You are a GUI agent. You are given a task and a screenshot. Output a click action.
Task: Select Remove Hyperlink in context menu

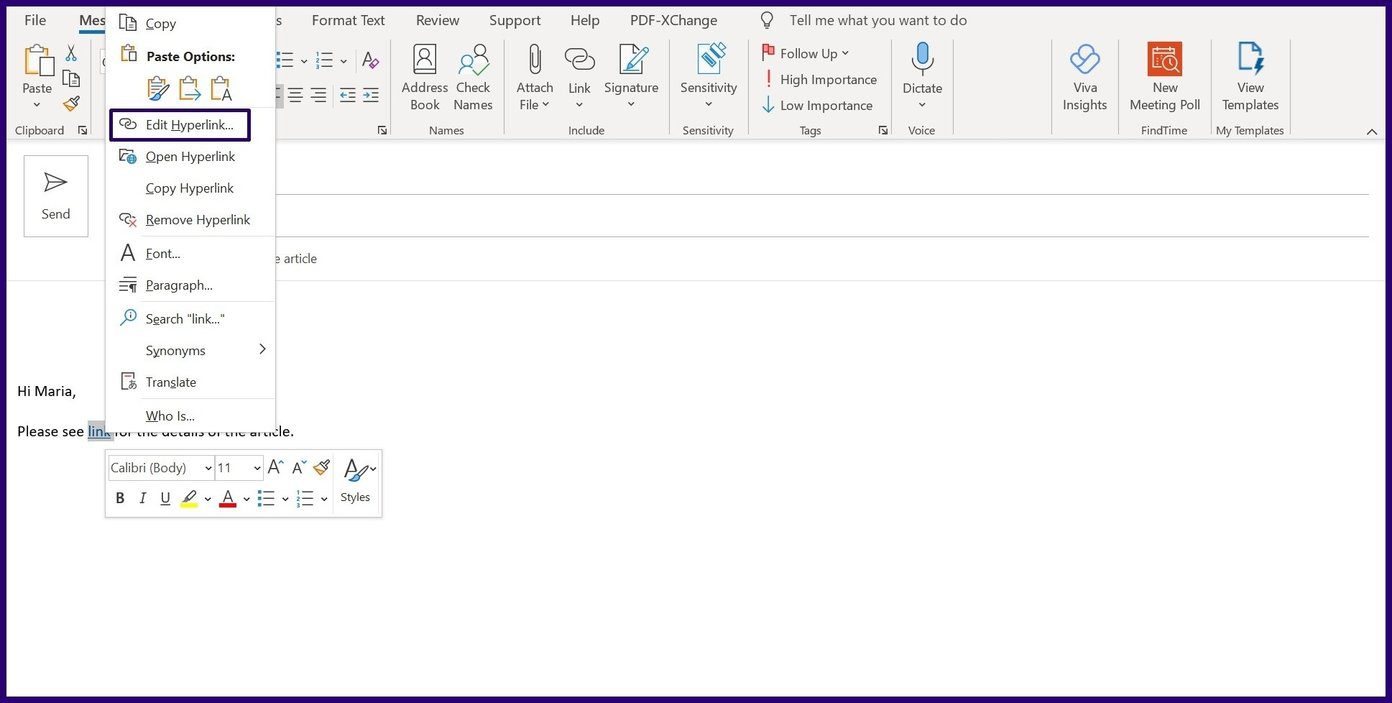pyautogui.click(x=190, y=219)
